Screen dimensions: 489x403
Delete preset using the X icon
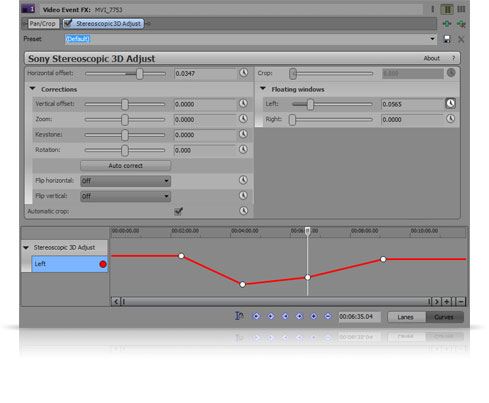(x=461, y=39)
